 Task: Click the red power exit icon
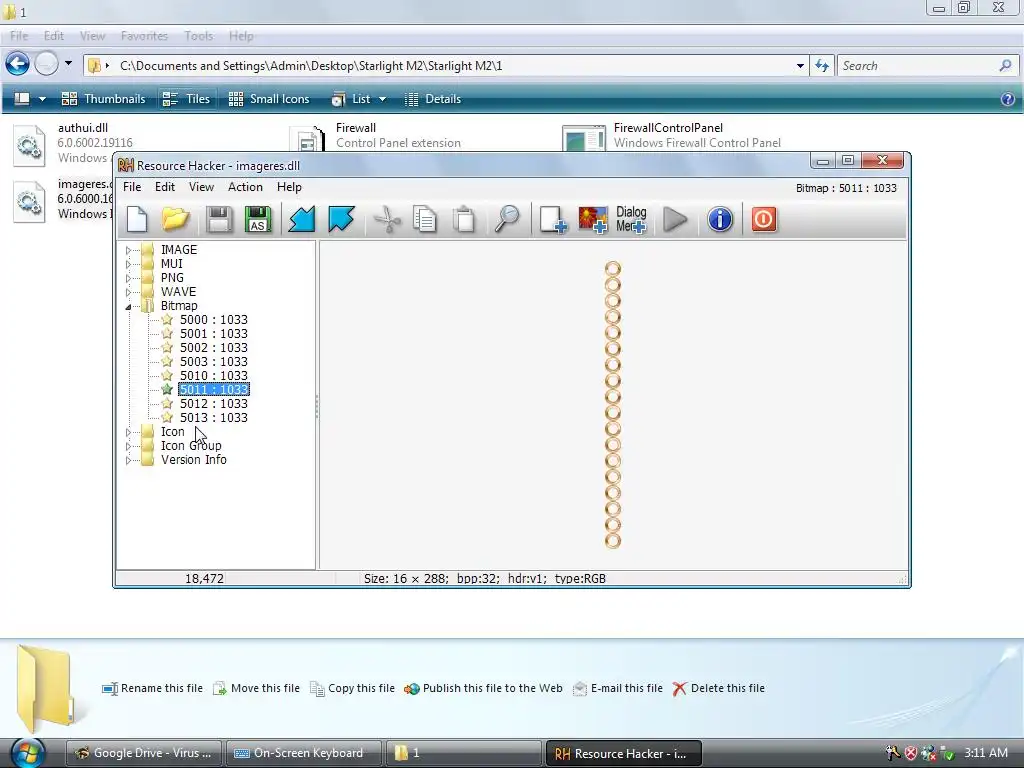763,219
